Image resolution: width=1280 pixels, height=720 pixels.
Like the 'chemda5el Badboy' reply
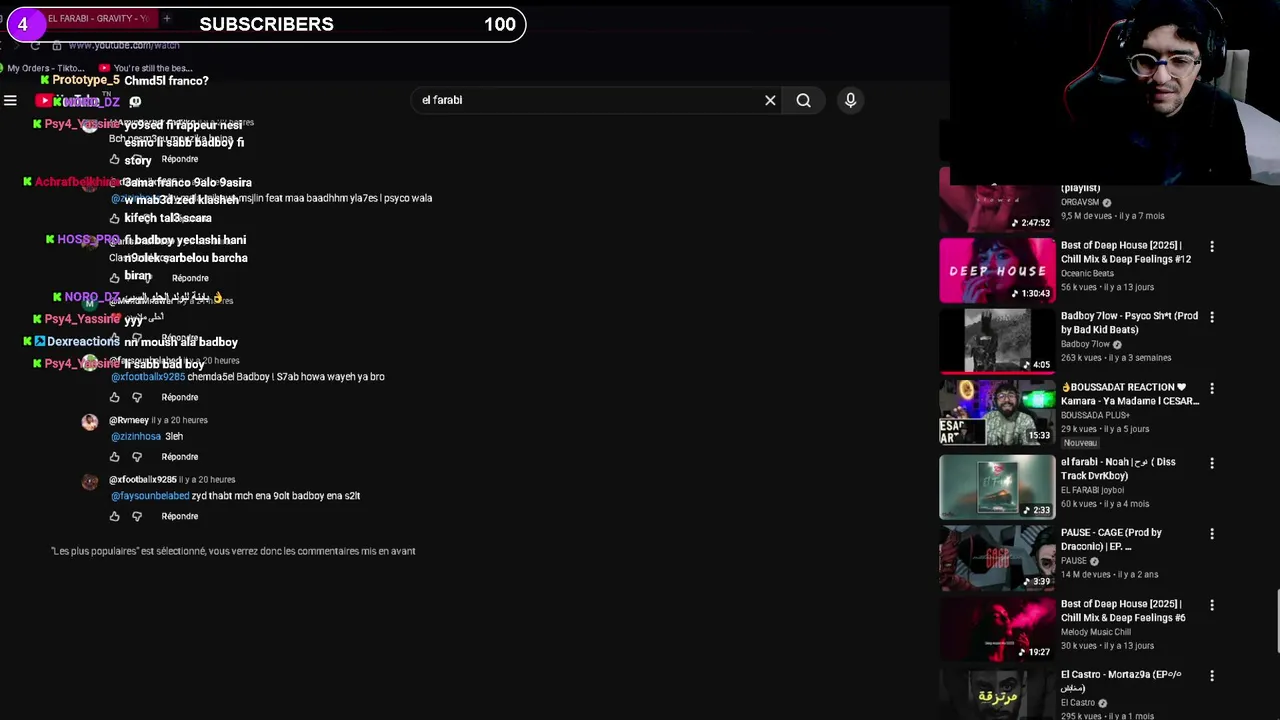pyautogui.click(x=114, y=397)
